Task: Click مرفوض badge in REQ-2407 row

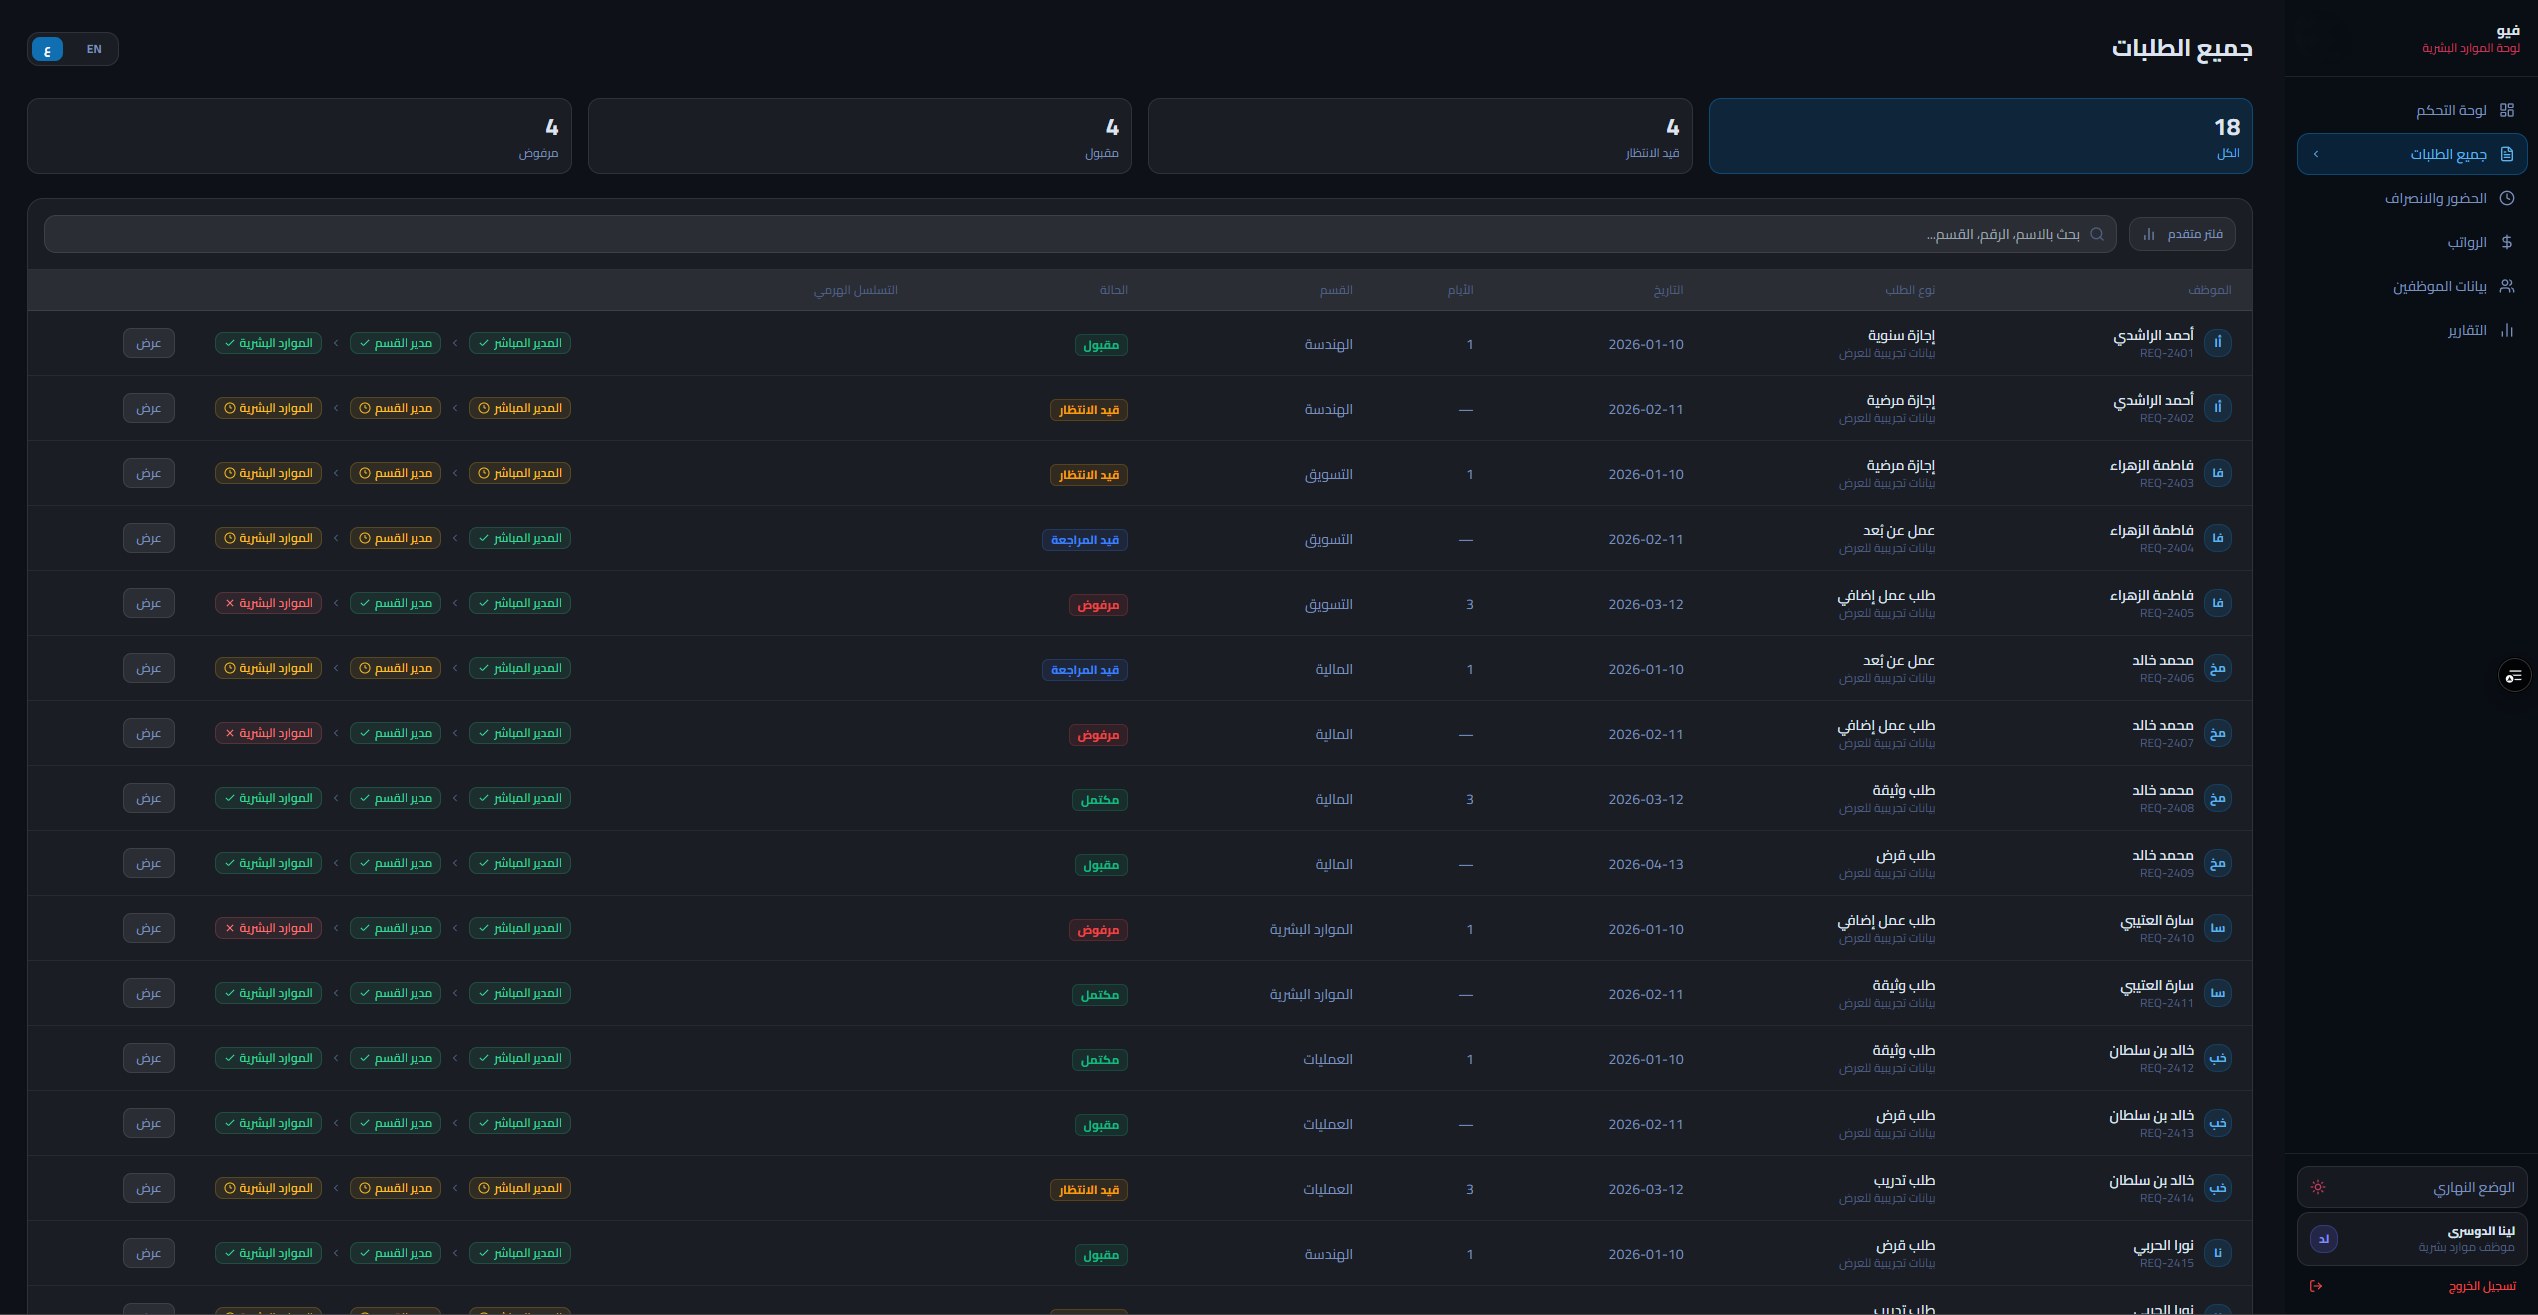Action: pyautogui.click(x=1098, y=735)
